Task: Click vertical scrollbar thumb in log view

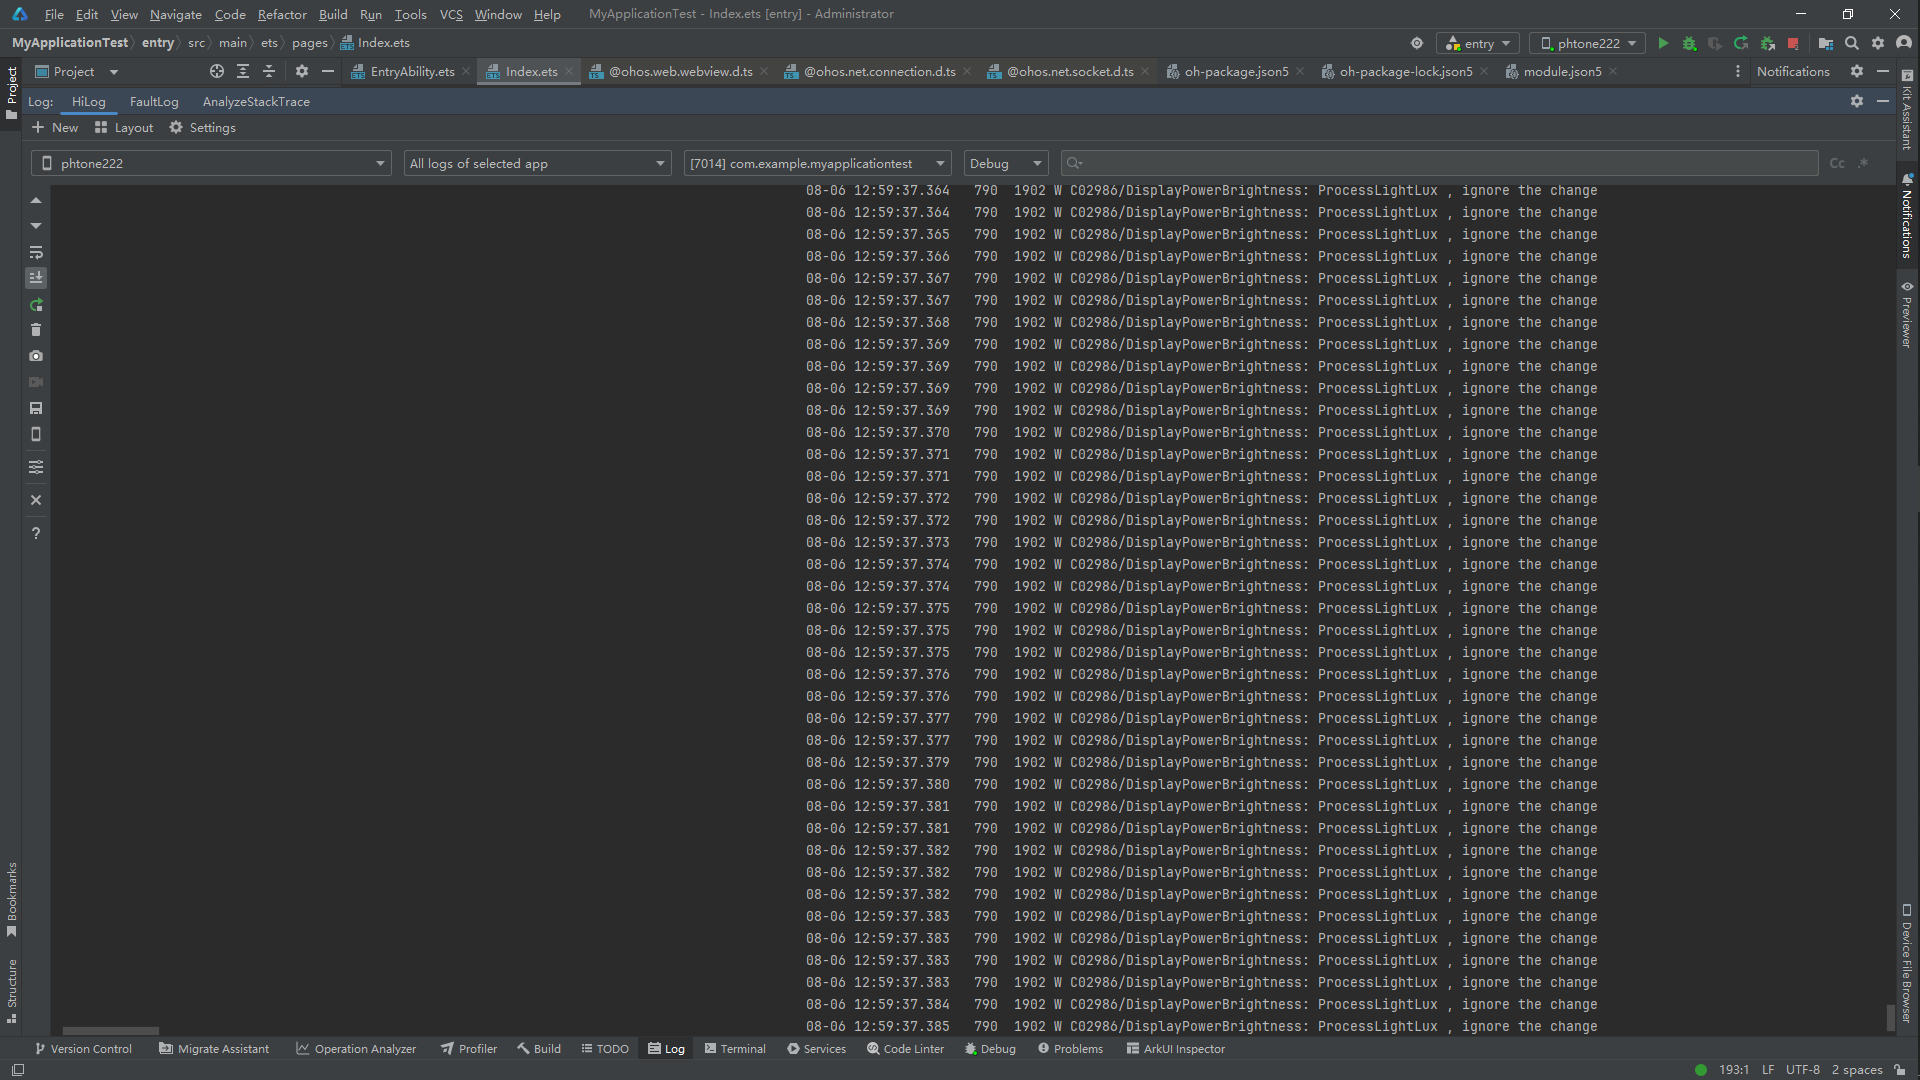Action: click(1890, 1017)
